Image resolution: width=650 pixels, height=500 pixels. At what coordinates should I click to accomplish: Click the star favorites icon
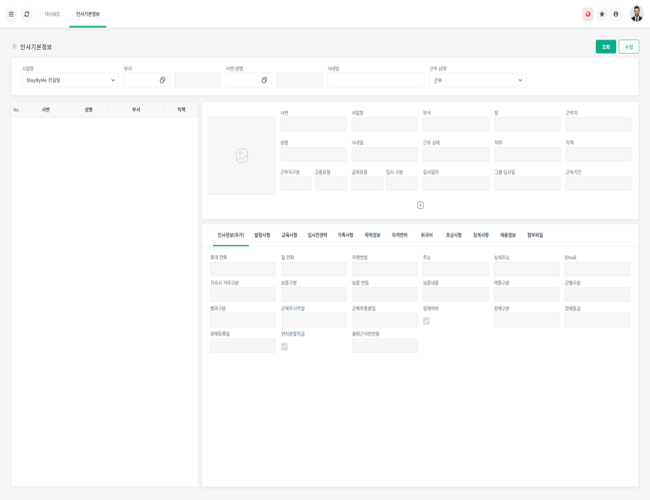tap(602, 14)
